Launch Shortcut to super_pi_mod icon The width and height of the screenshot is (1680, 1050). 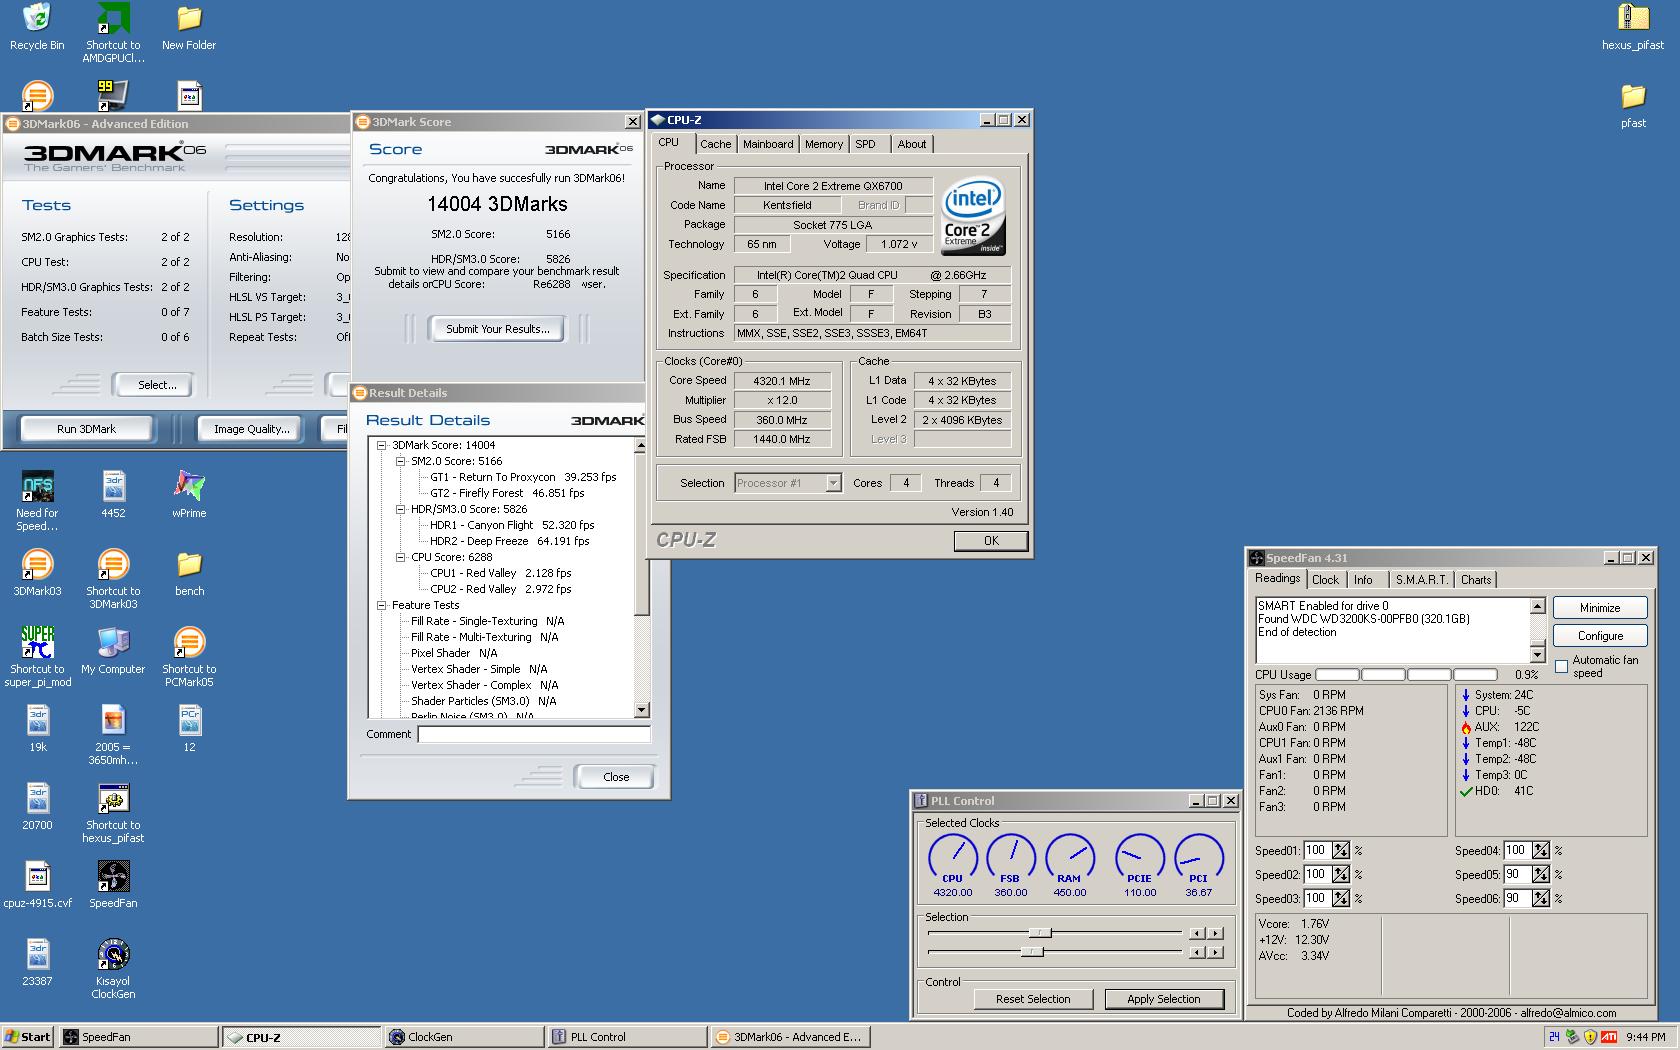point(37,657)
